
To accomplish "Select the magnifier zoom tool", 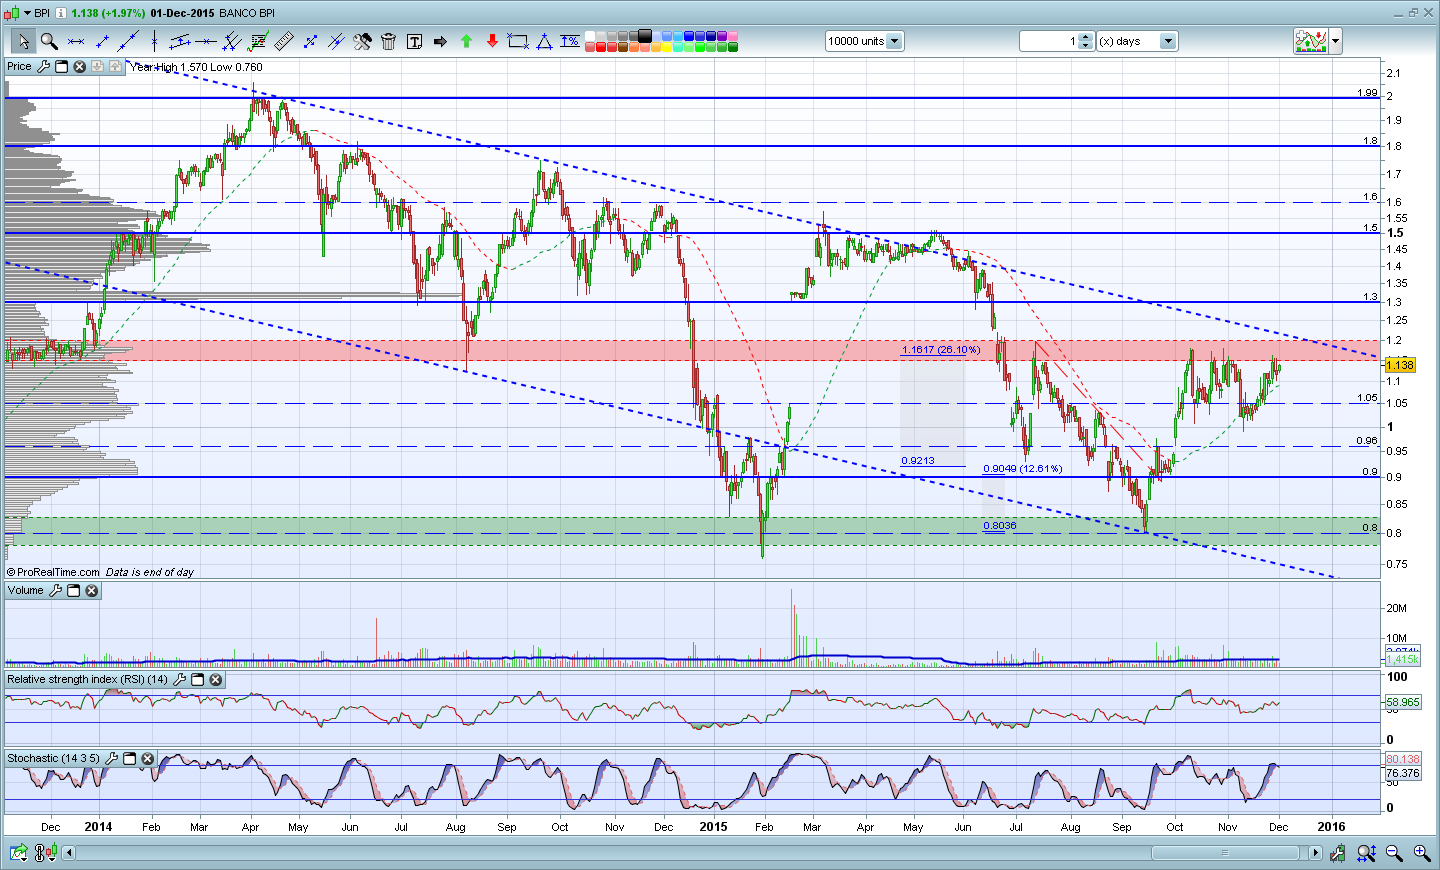I will point(48,41).
